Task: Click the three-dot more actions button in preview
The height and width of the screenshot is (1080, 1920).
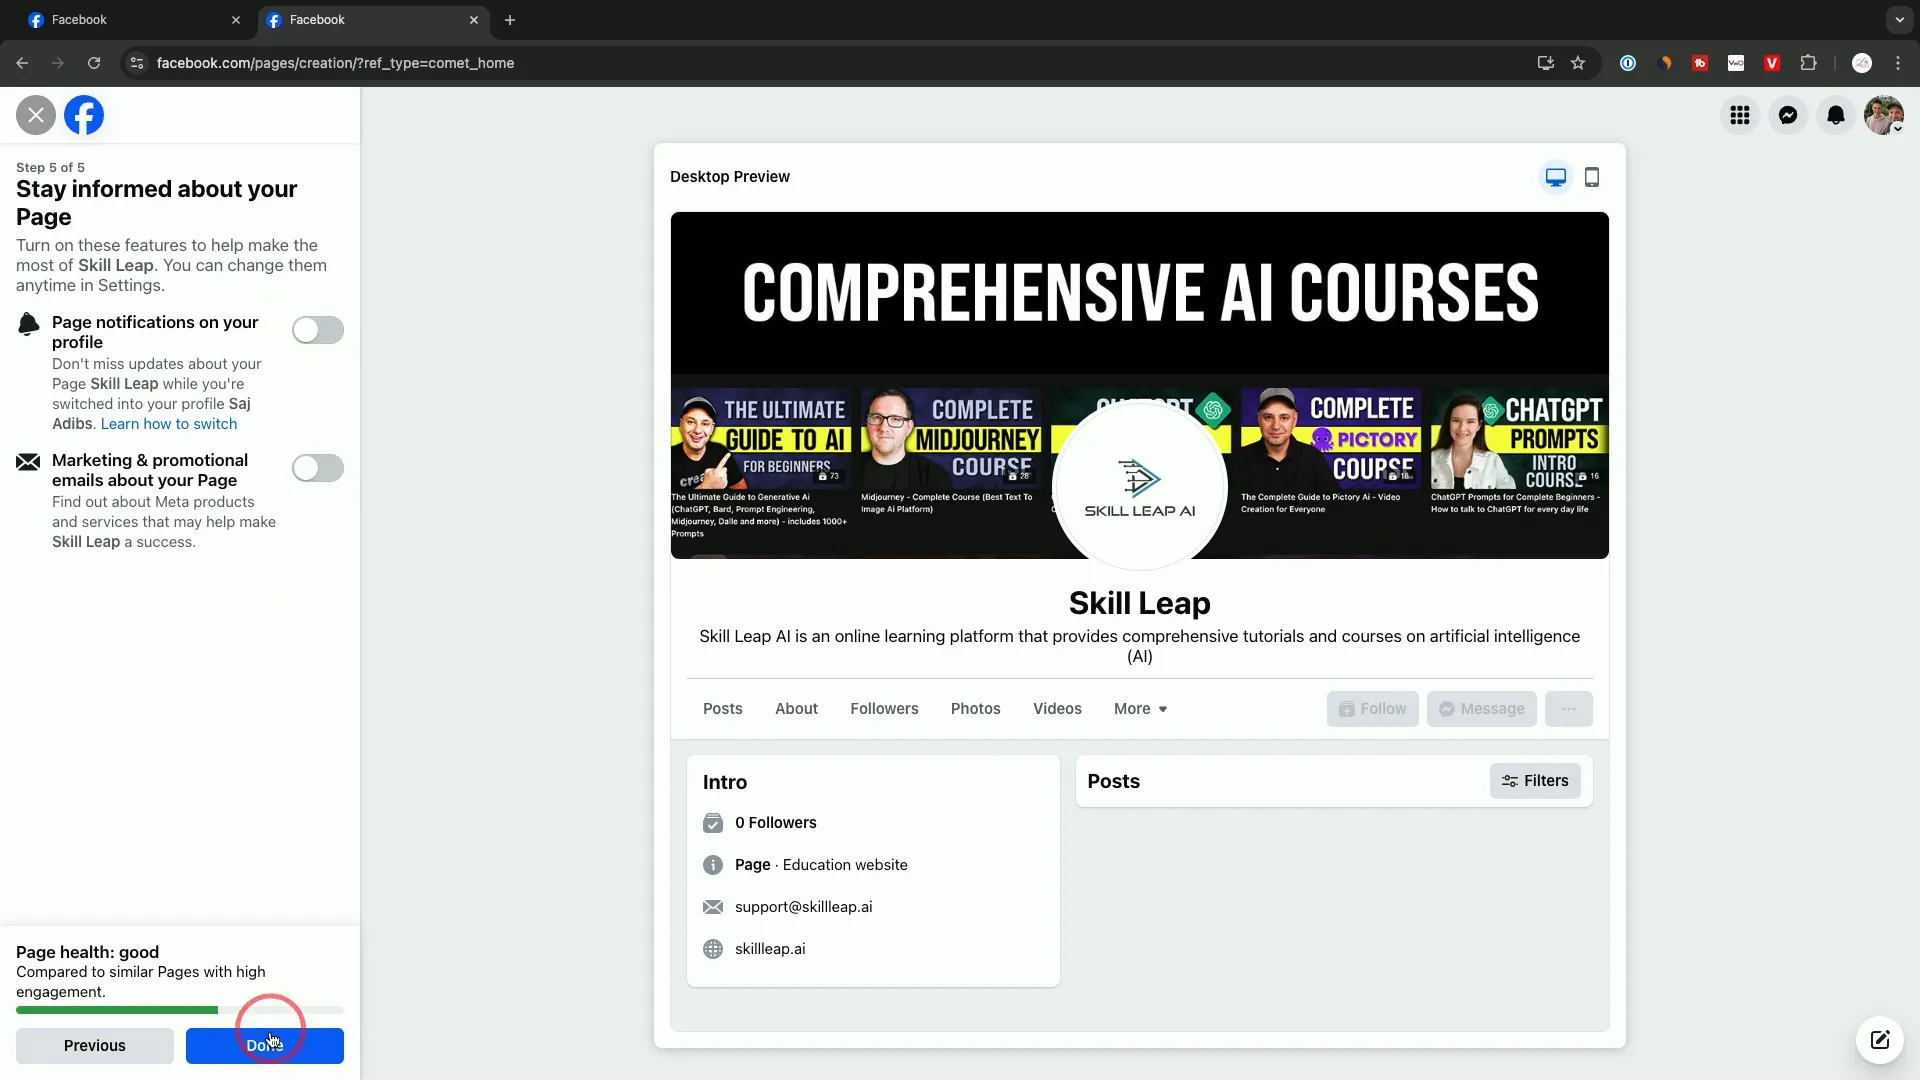Action: pos(1569,709)
